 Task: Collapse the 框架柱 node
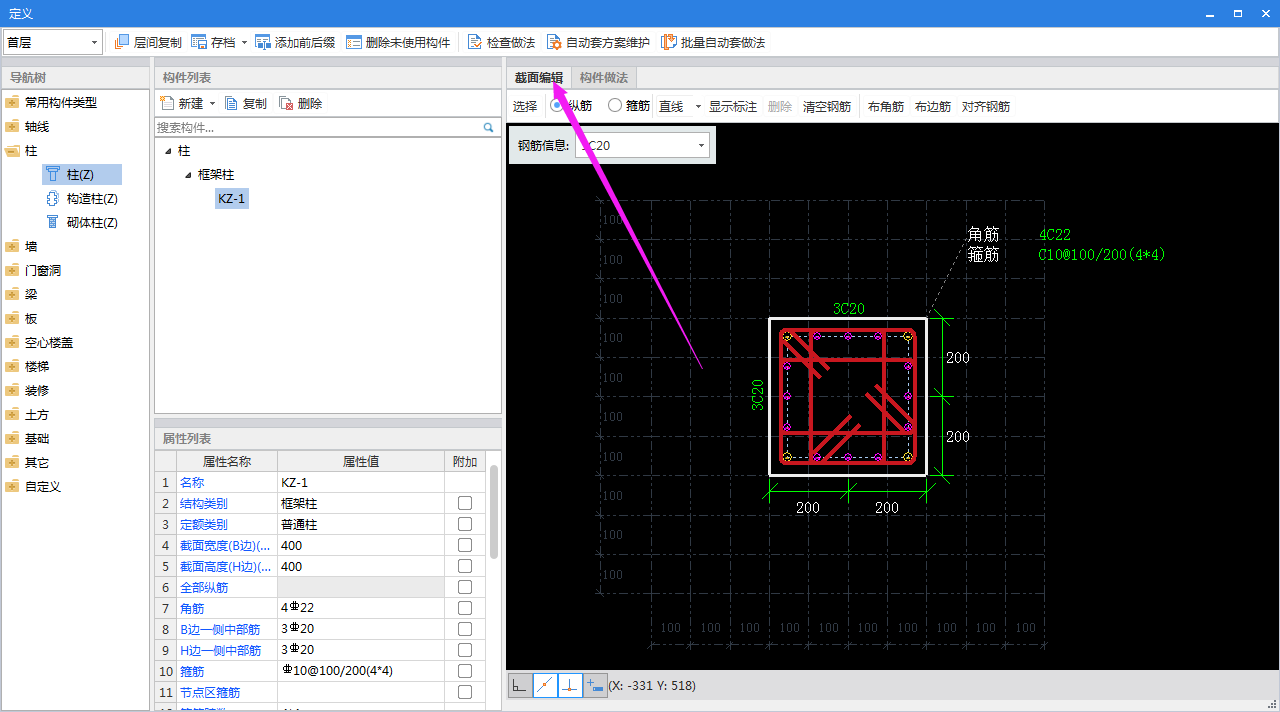(x=188, y=175)
